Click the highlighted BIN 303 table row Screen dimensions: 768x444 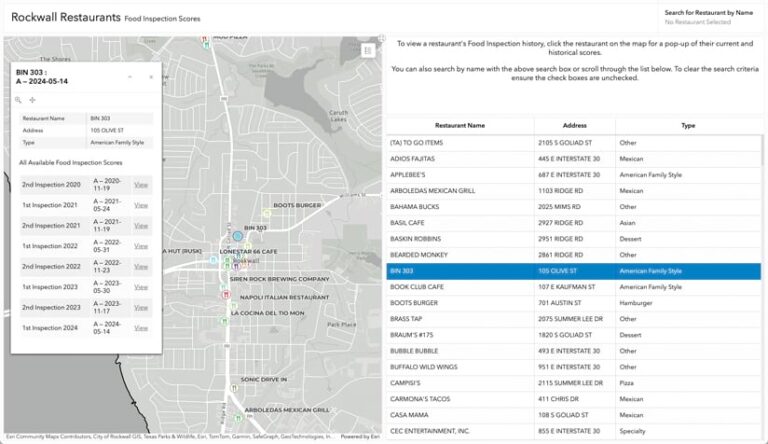574,271
